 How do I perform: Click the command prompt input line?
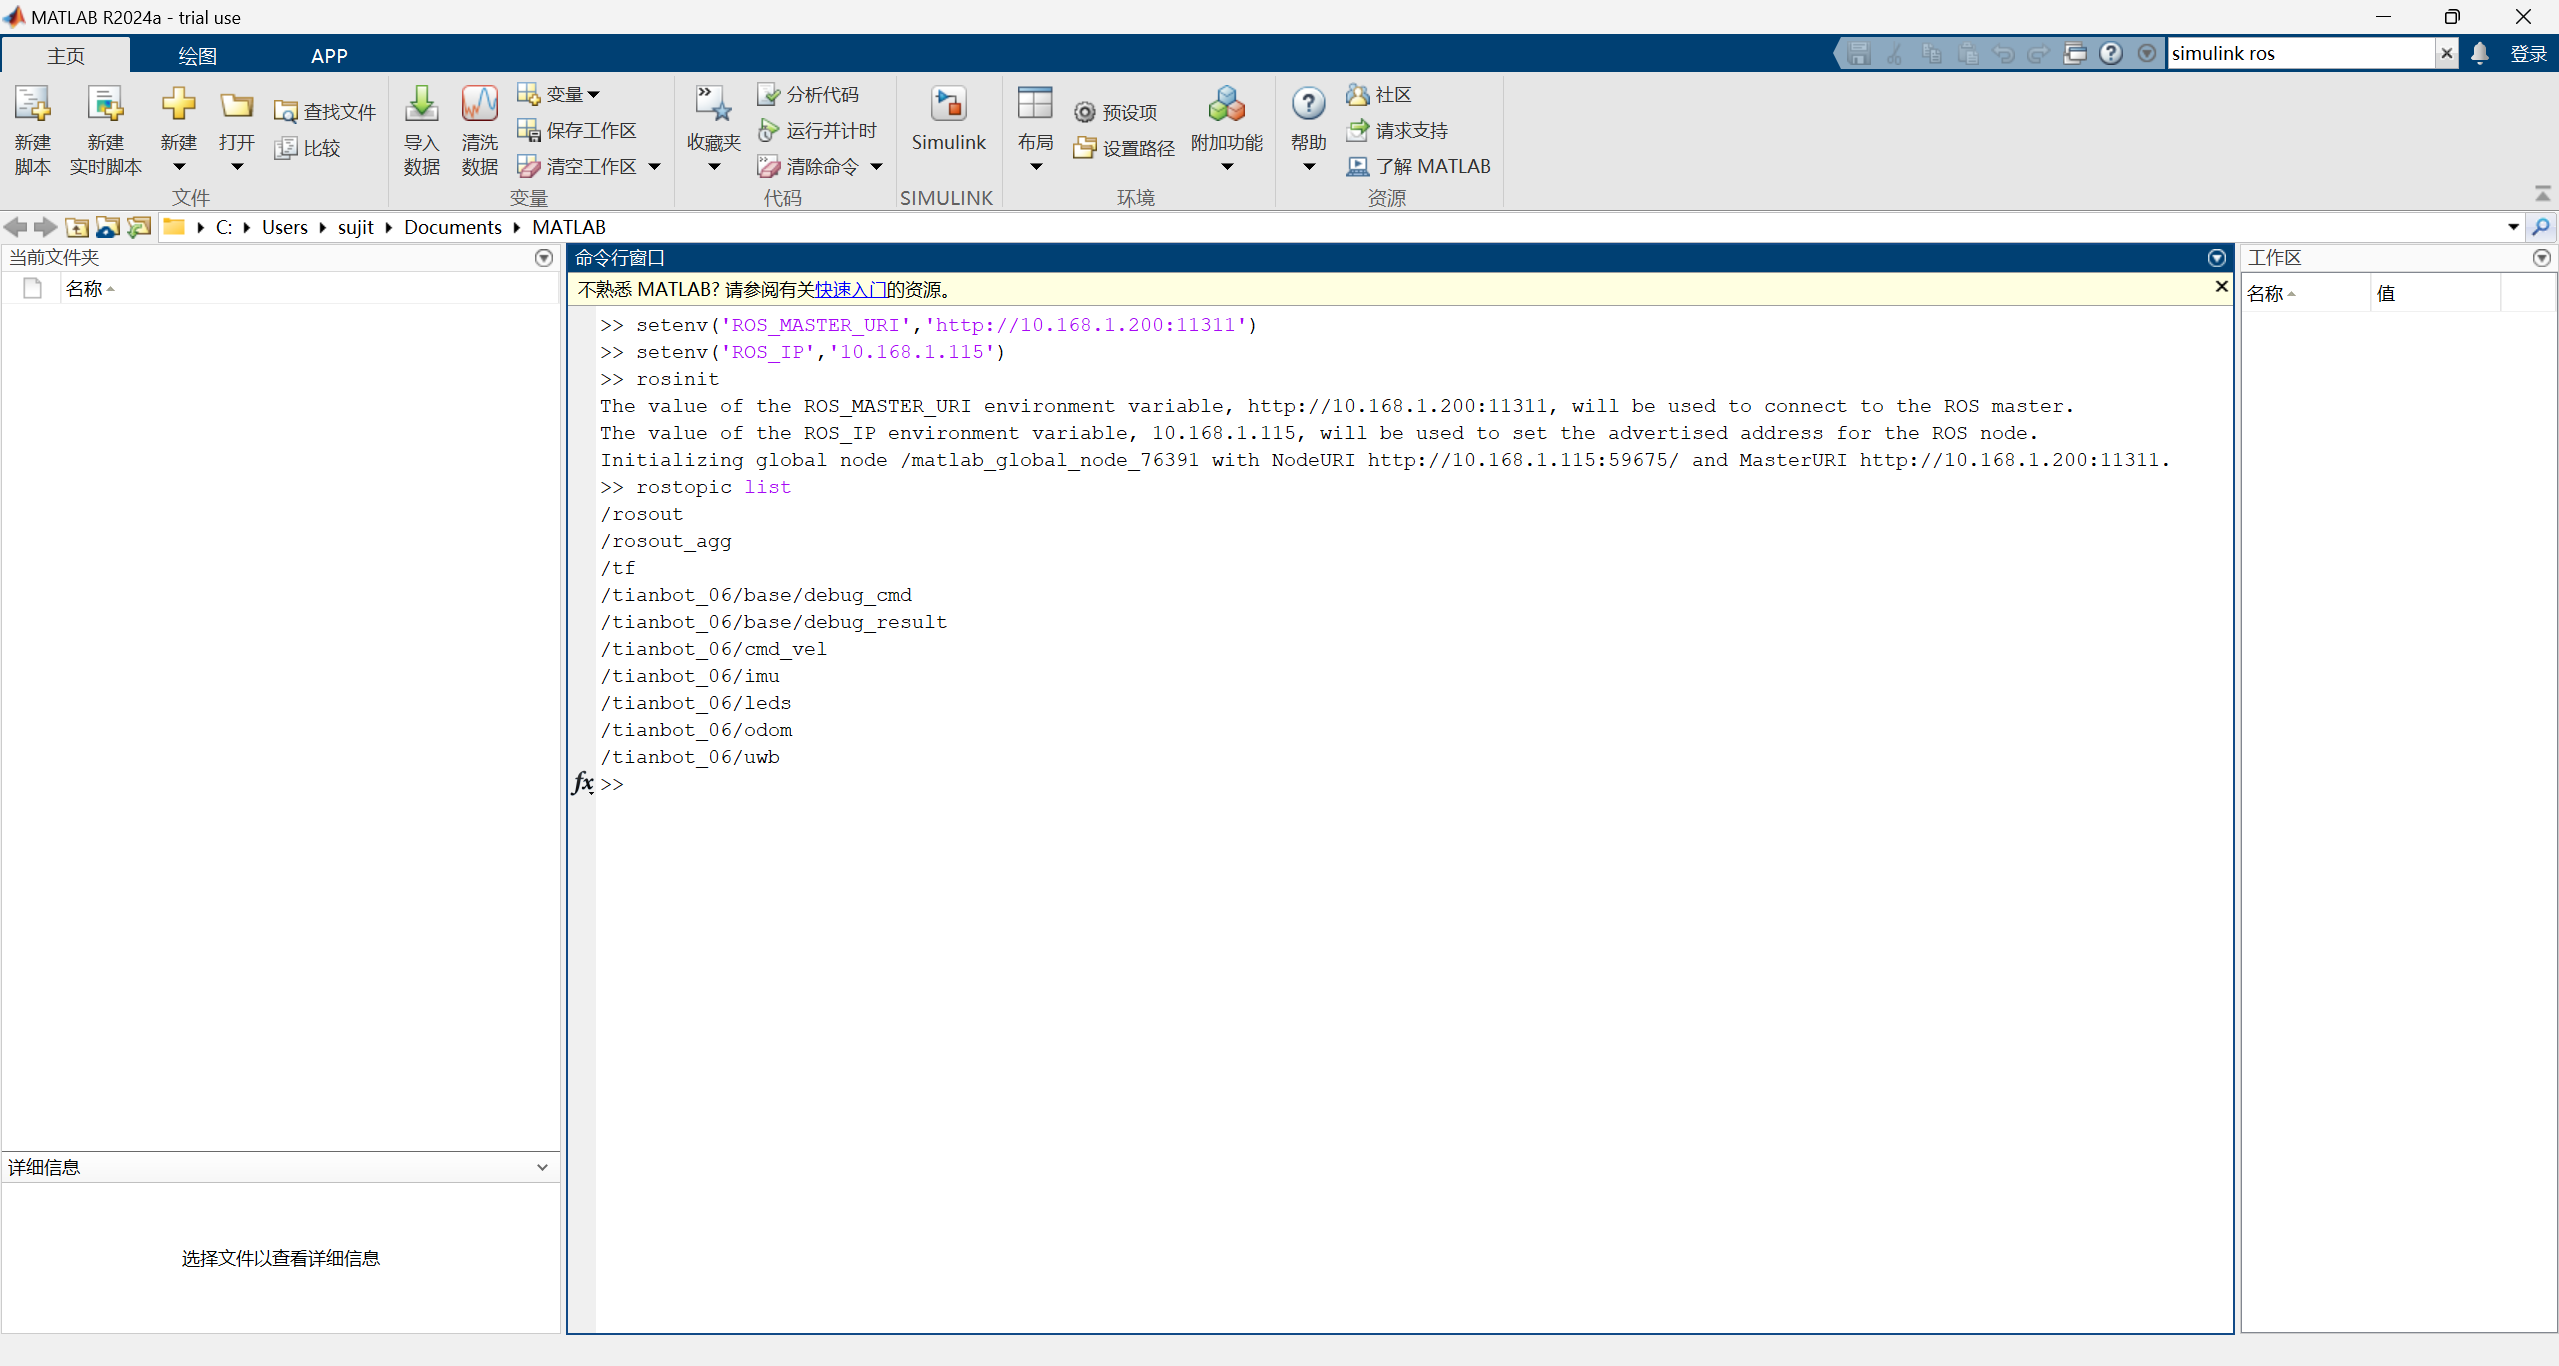[x=1415, y=784]
